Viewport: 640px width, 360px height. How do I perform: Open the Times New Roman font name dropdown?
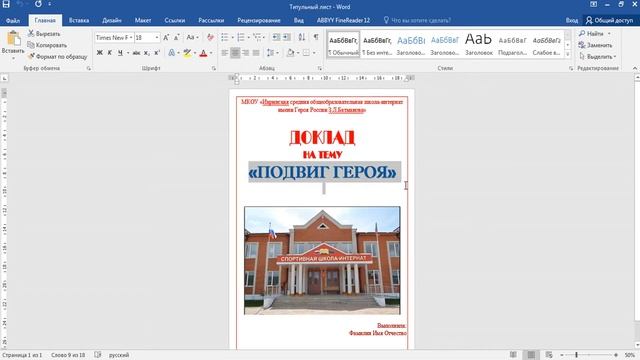point(131,38)
